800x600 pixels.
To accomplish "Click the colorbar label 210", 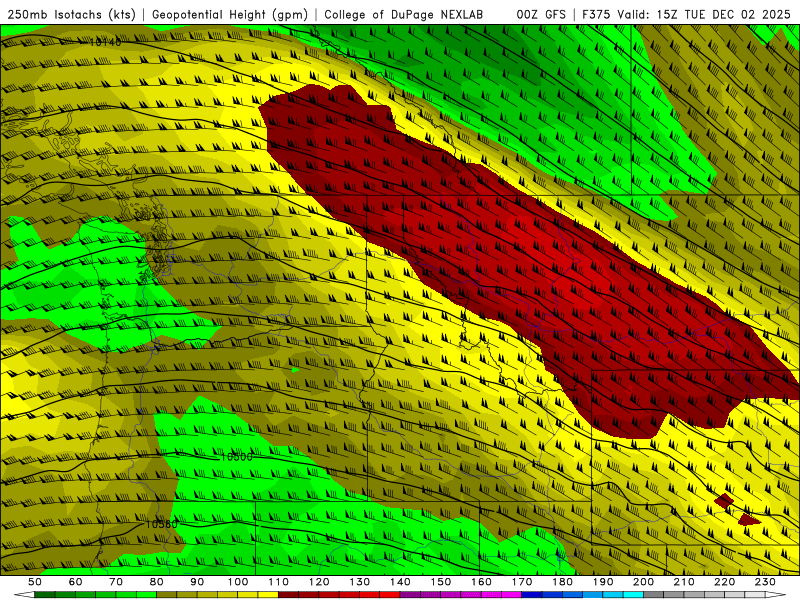I will [x=684, y=582].
